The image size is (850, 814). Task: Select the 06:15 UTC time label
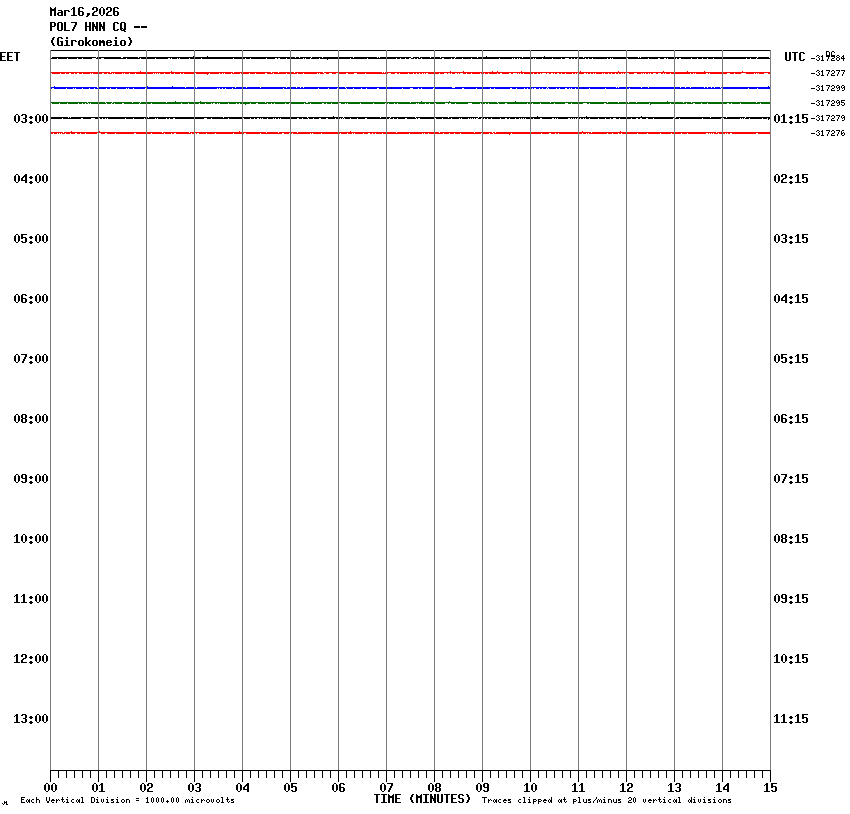(791, 419)
